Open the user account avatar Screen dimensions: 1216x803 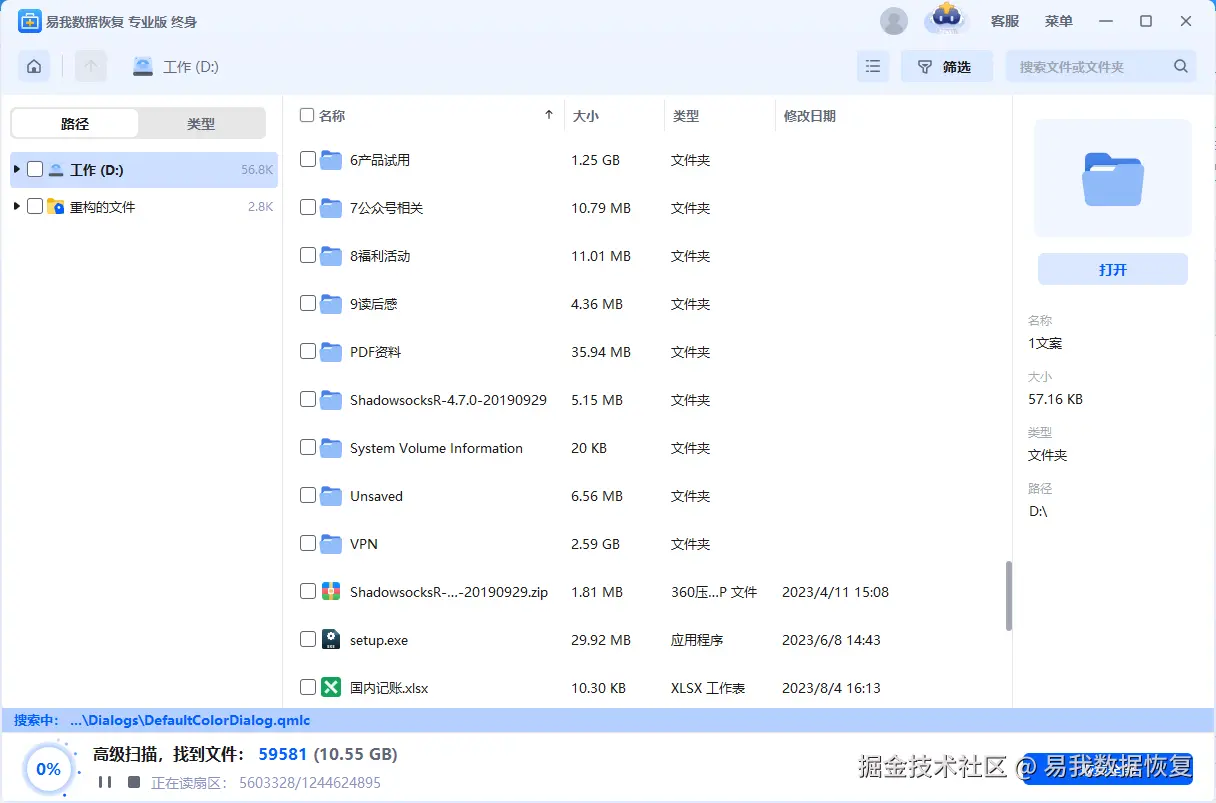tap(894, 21)
